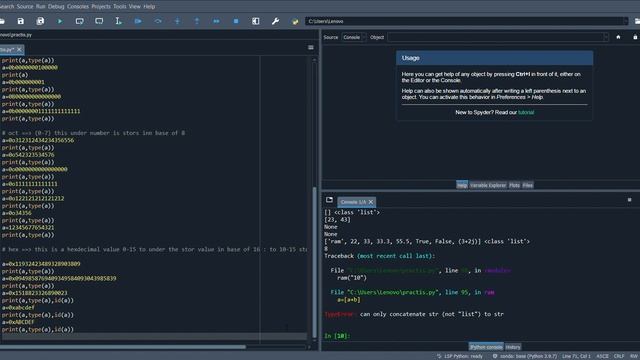Click the editor horizontal scrollbar thumb

click(123, 347)
